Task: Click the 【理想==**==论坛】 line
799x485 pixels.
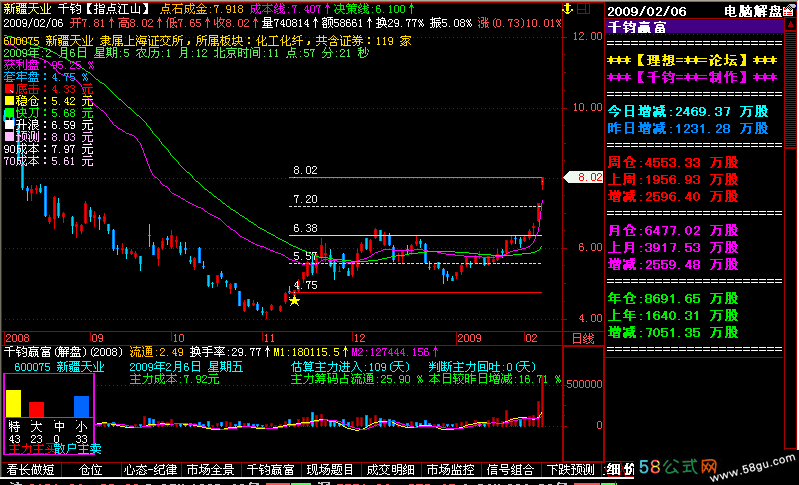Action: click(692, 61)
